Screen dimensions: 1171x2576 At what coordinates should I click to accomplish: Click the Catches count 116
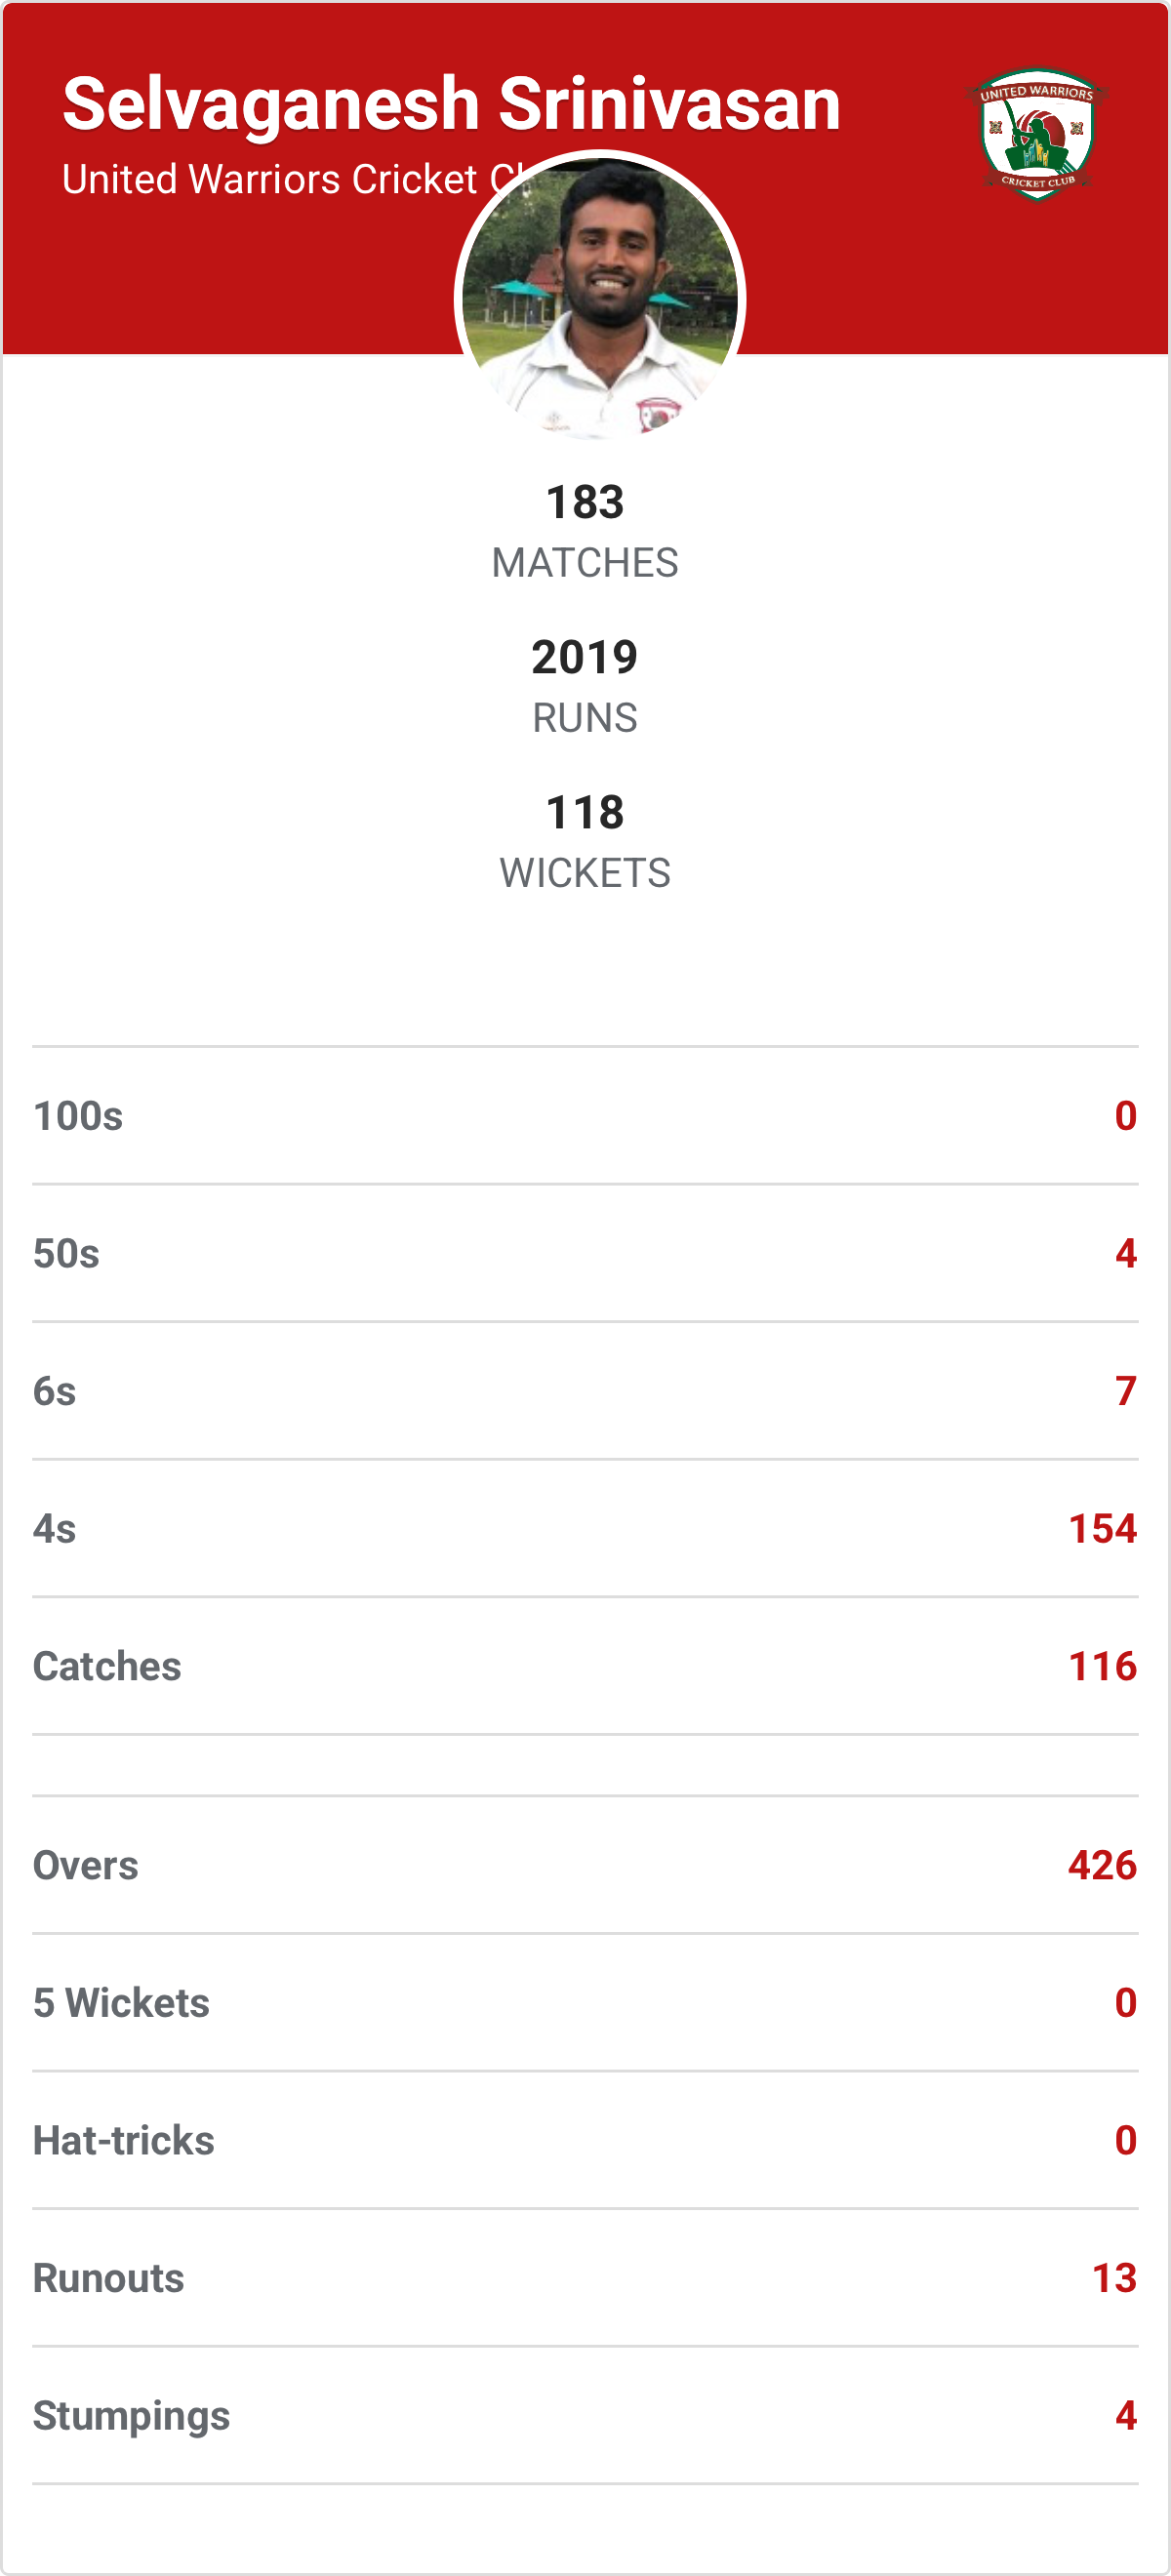(1102, 1666)
